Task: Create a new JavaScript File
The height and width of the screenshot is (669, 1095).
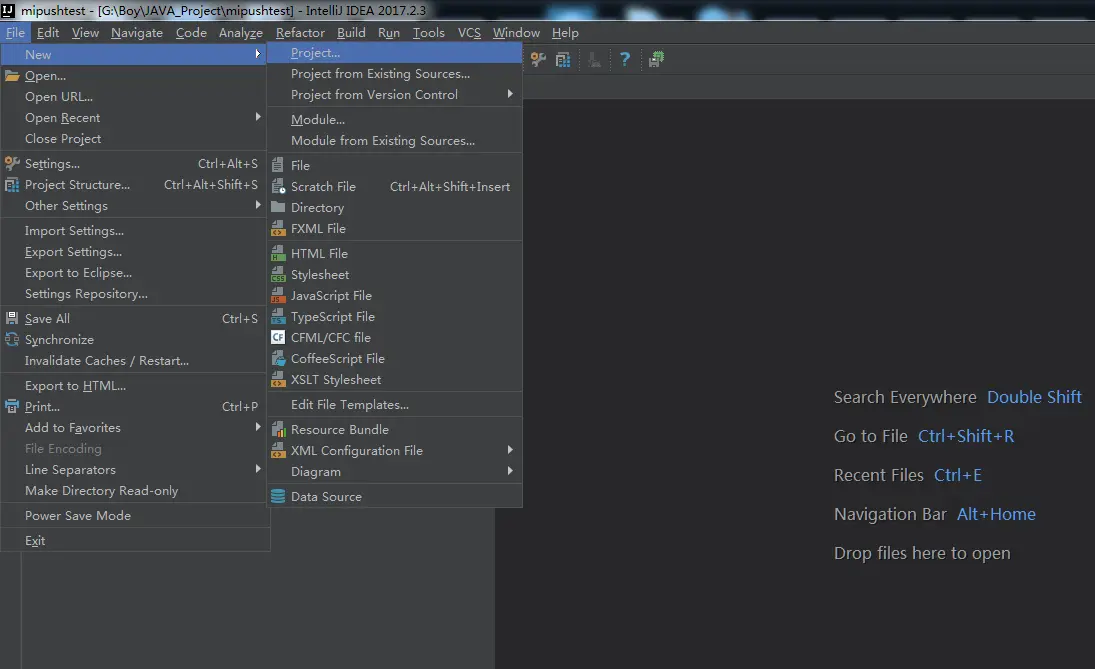Action: [395, 295]
